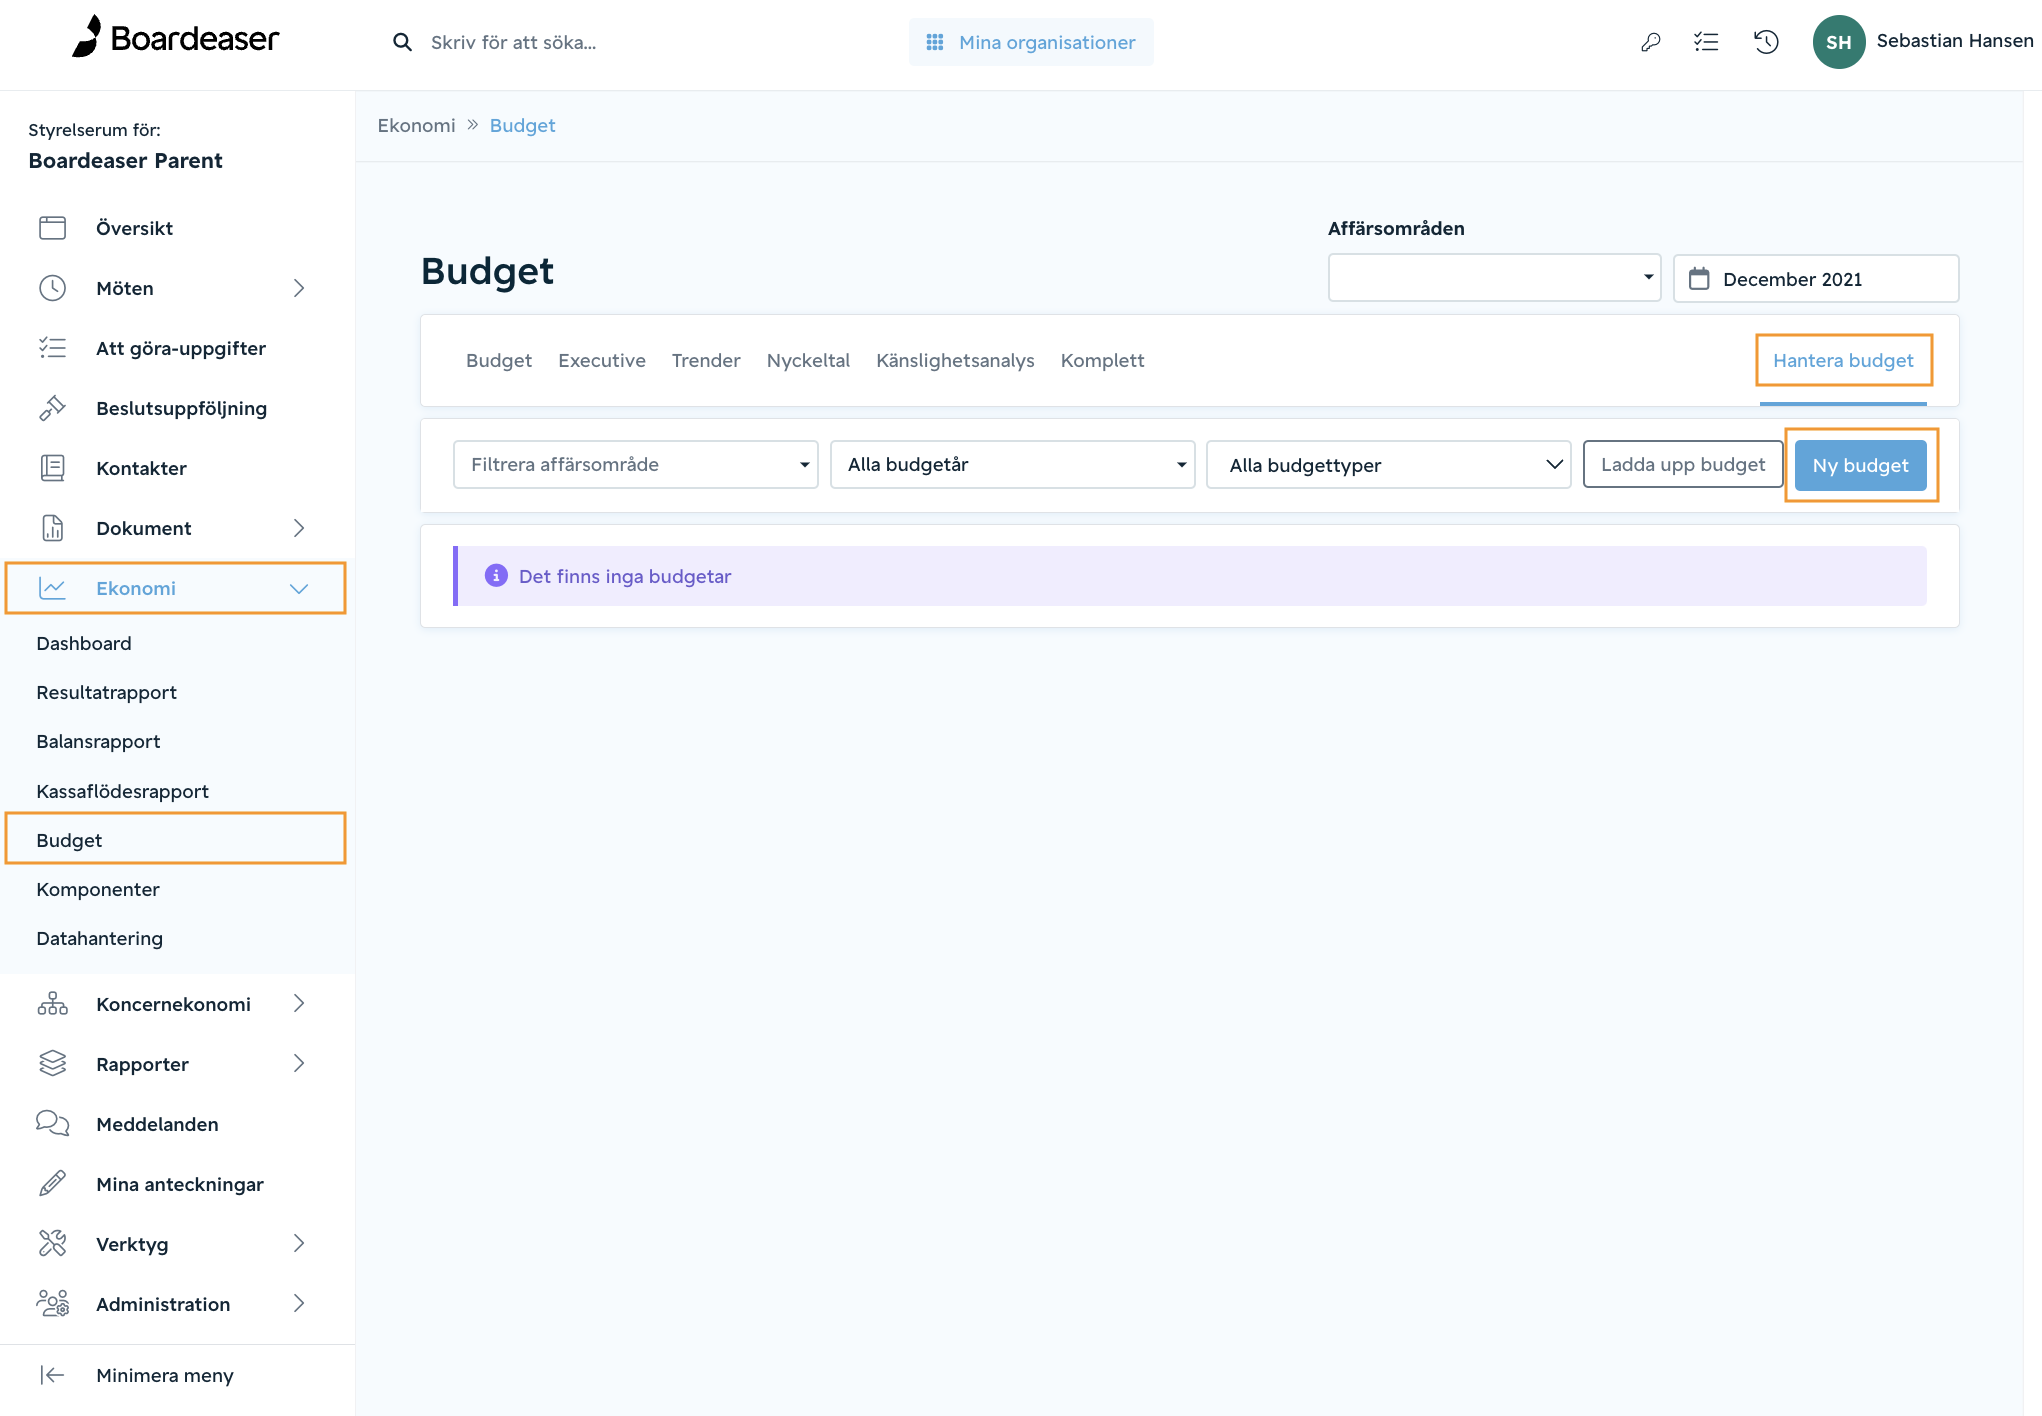Switch to the Executive tab
Image resolution: width=2042 pixels, height=1416 pixels.
click(x=602, y=360)
